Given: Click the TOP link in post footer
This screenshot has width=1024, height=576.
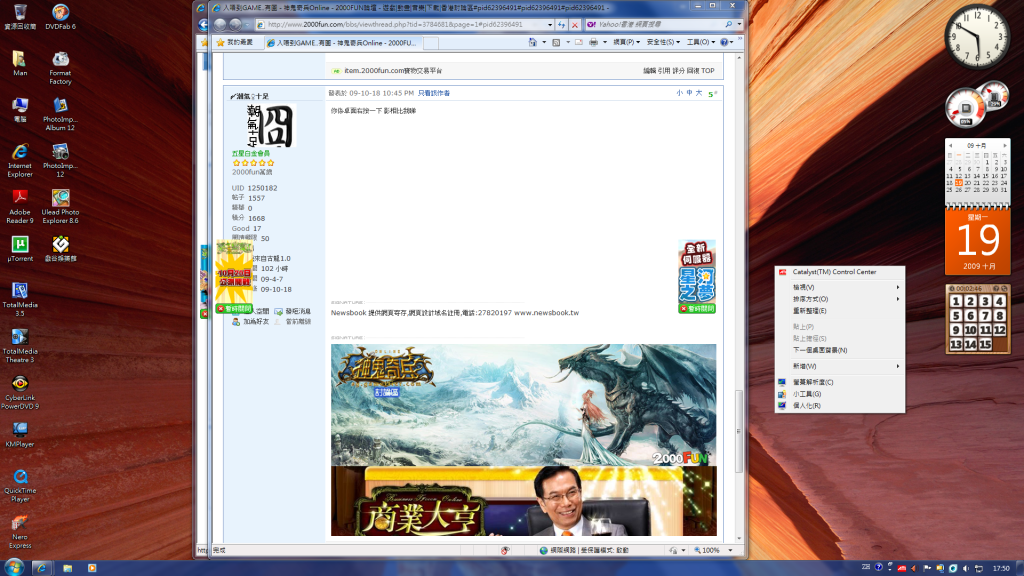Looking at the screenshot, I should [707, 71].
